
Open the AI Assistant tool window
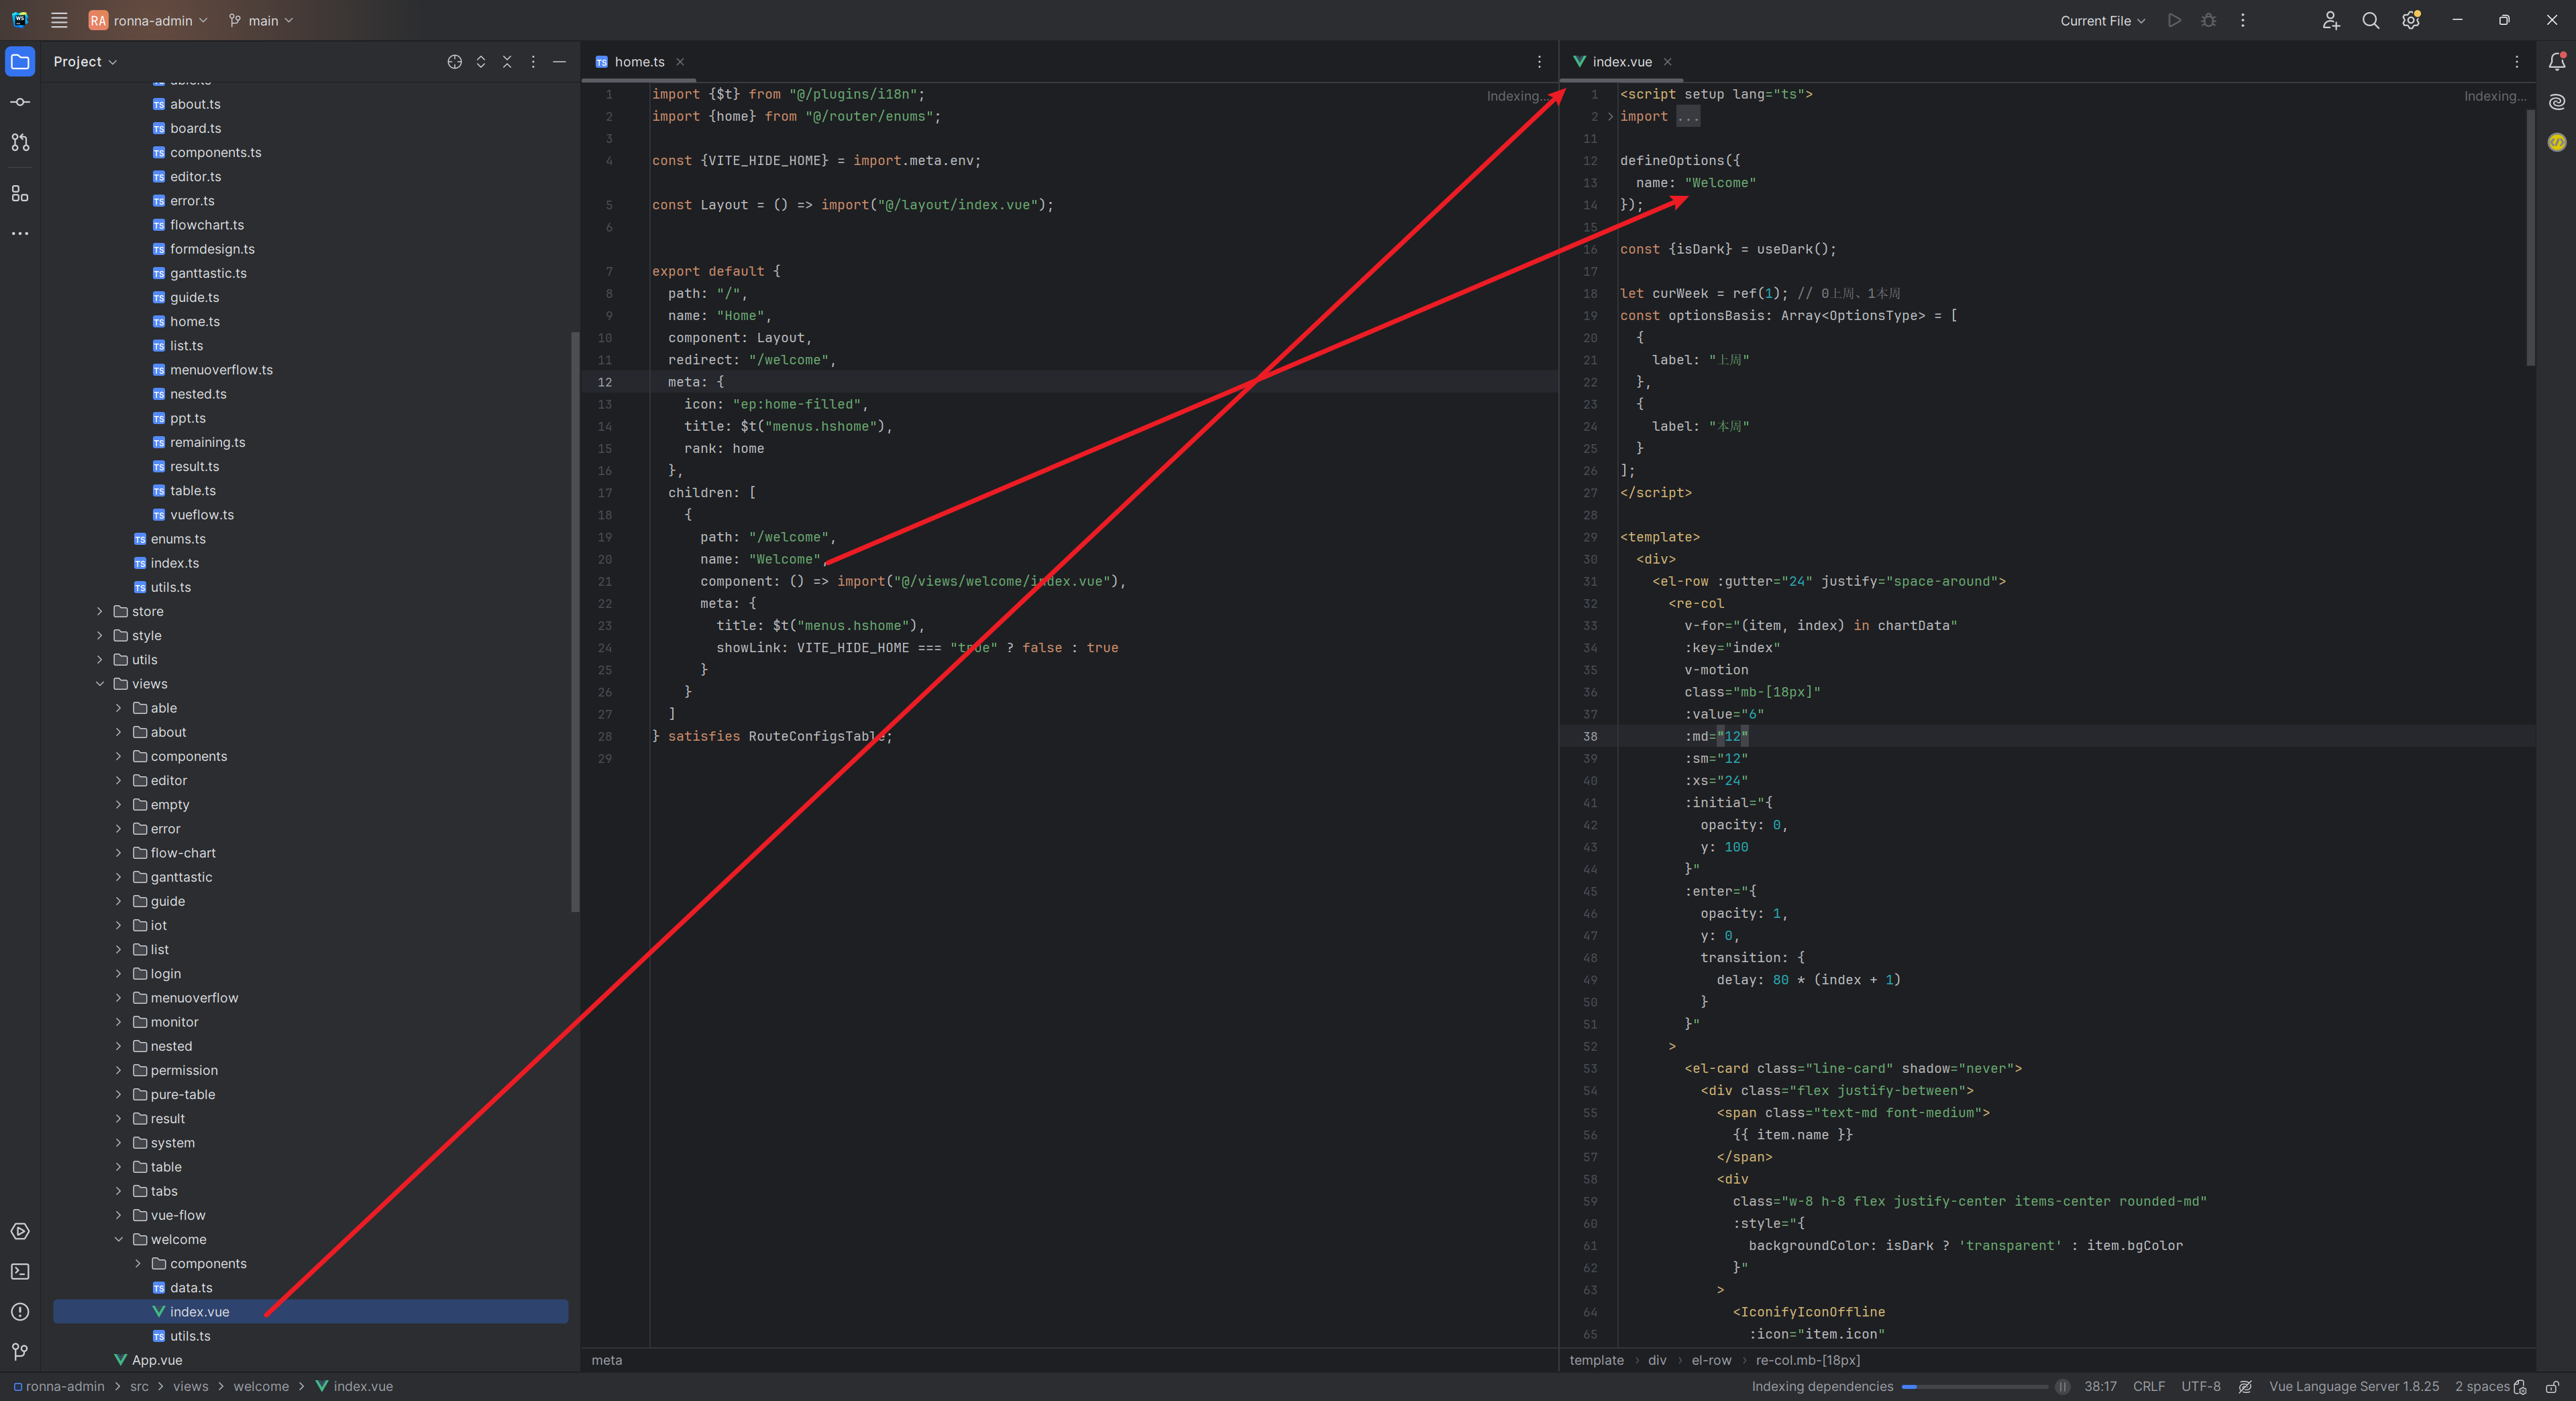pos(2557,102)
